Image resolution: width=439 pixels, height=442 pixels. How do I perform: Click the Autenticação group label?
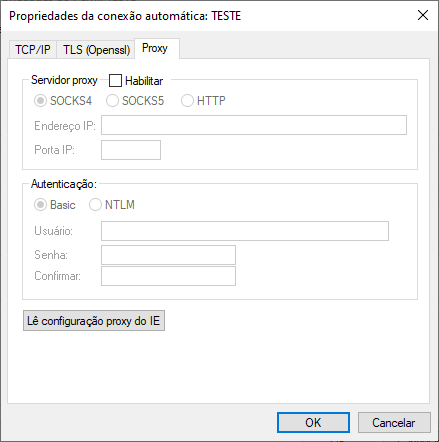coord(64,184)
